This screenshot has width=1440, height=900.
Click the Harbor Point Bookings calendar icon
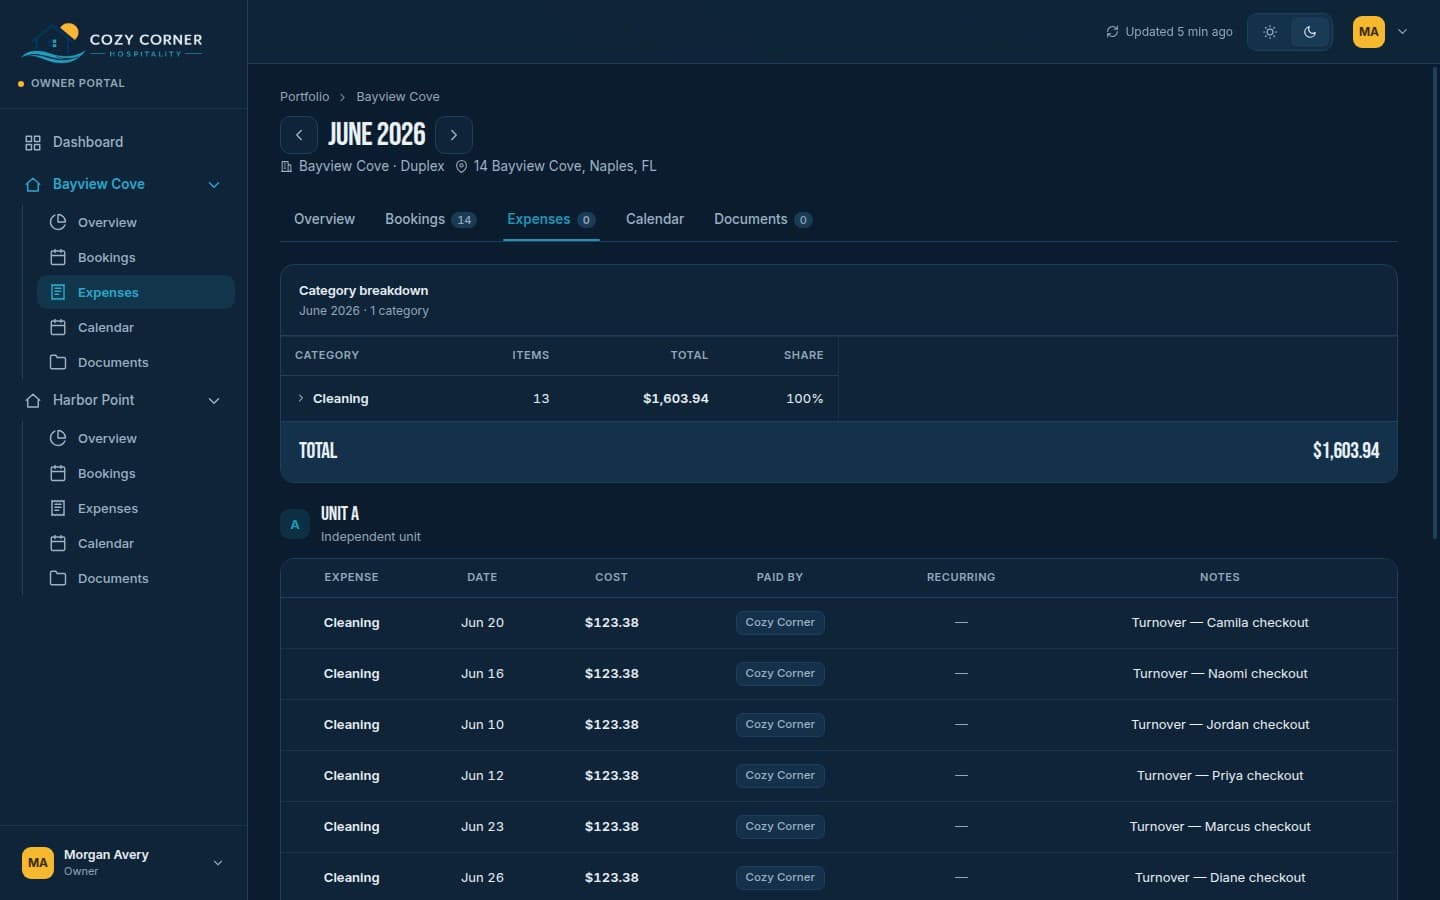pyautogui.click(x=58, y=473)
